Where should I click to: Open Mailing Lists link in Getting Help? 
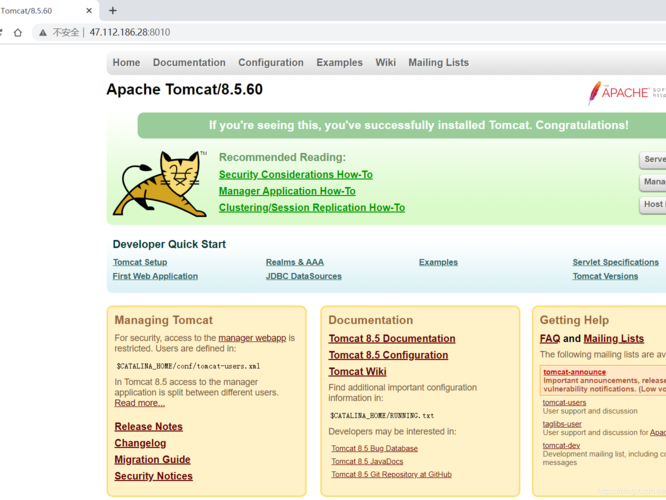pos(613,339)
